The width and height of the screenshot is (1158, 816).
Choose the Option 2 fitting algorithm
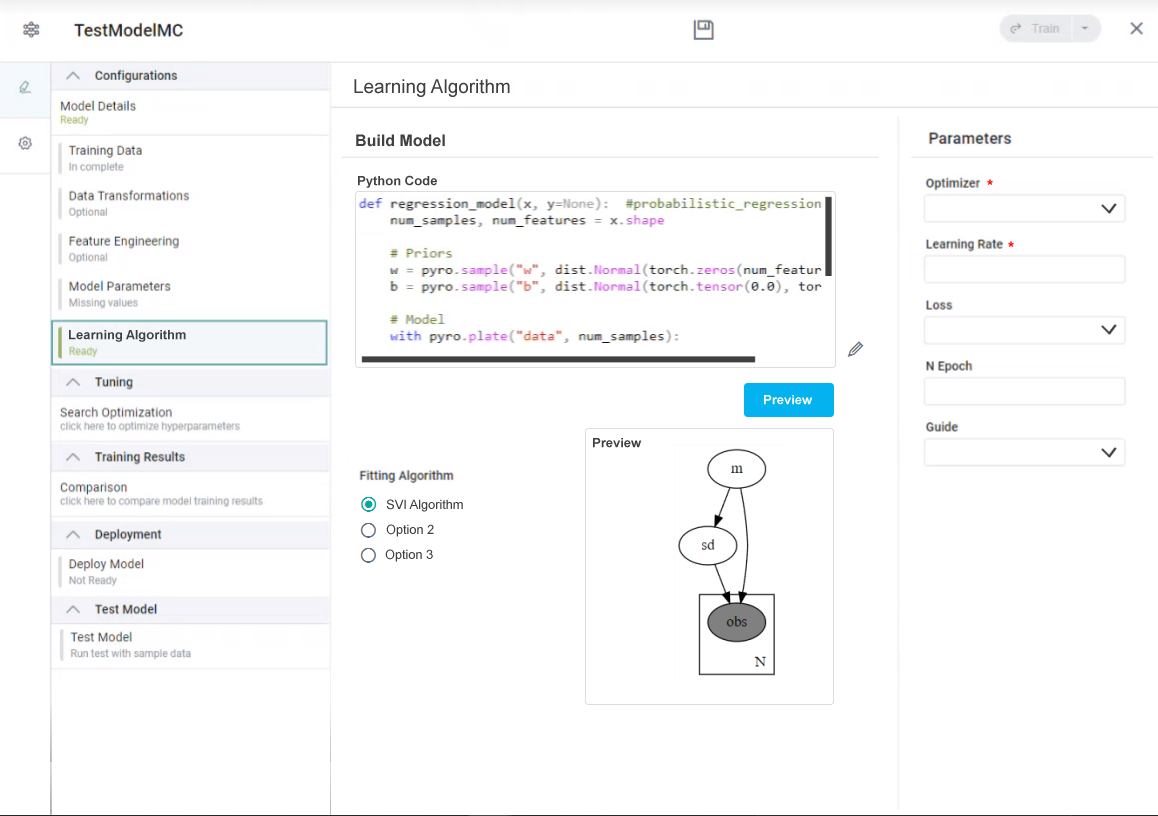coord(368,530)
